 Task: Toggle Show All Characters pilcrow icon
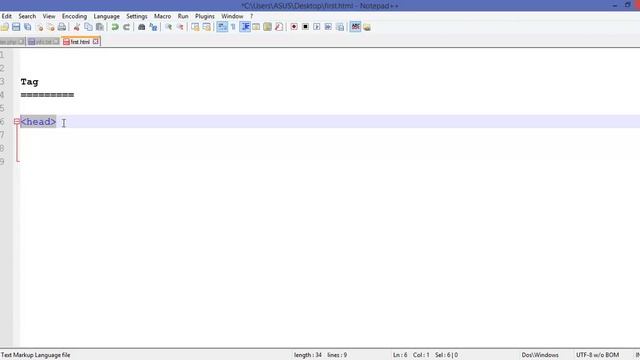(x=233, y=27)
